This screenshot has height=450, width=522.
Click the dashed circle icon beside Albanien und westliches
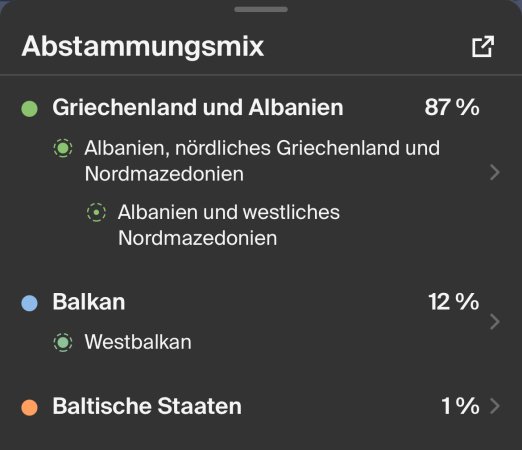[96, 212]
